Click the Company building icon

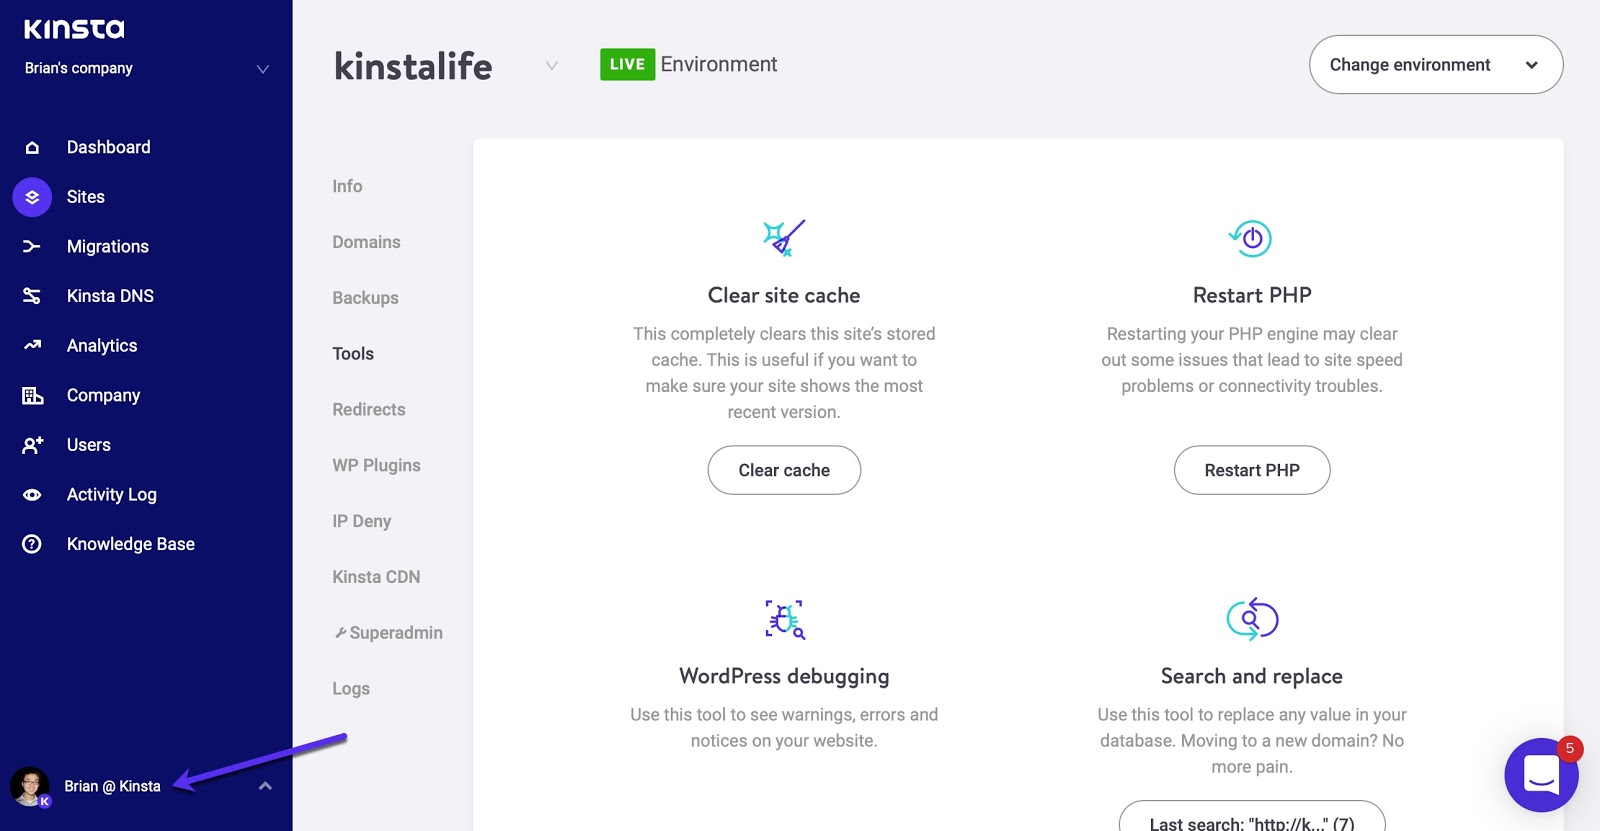pos(31,395)
